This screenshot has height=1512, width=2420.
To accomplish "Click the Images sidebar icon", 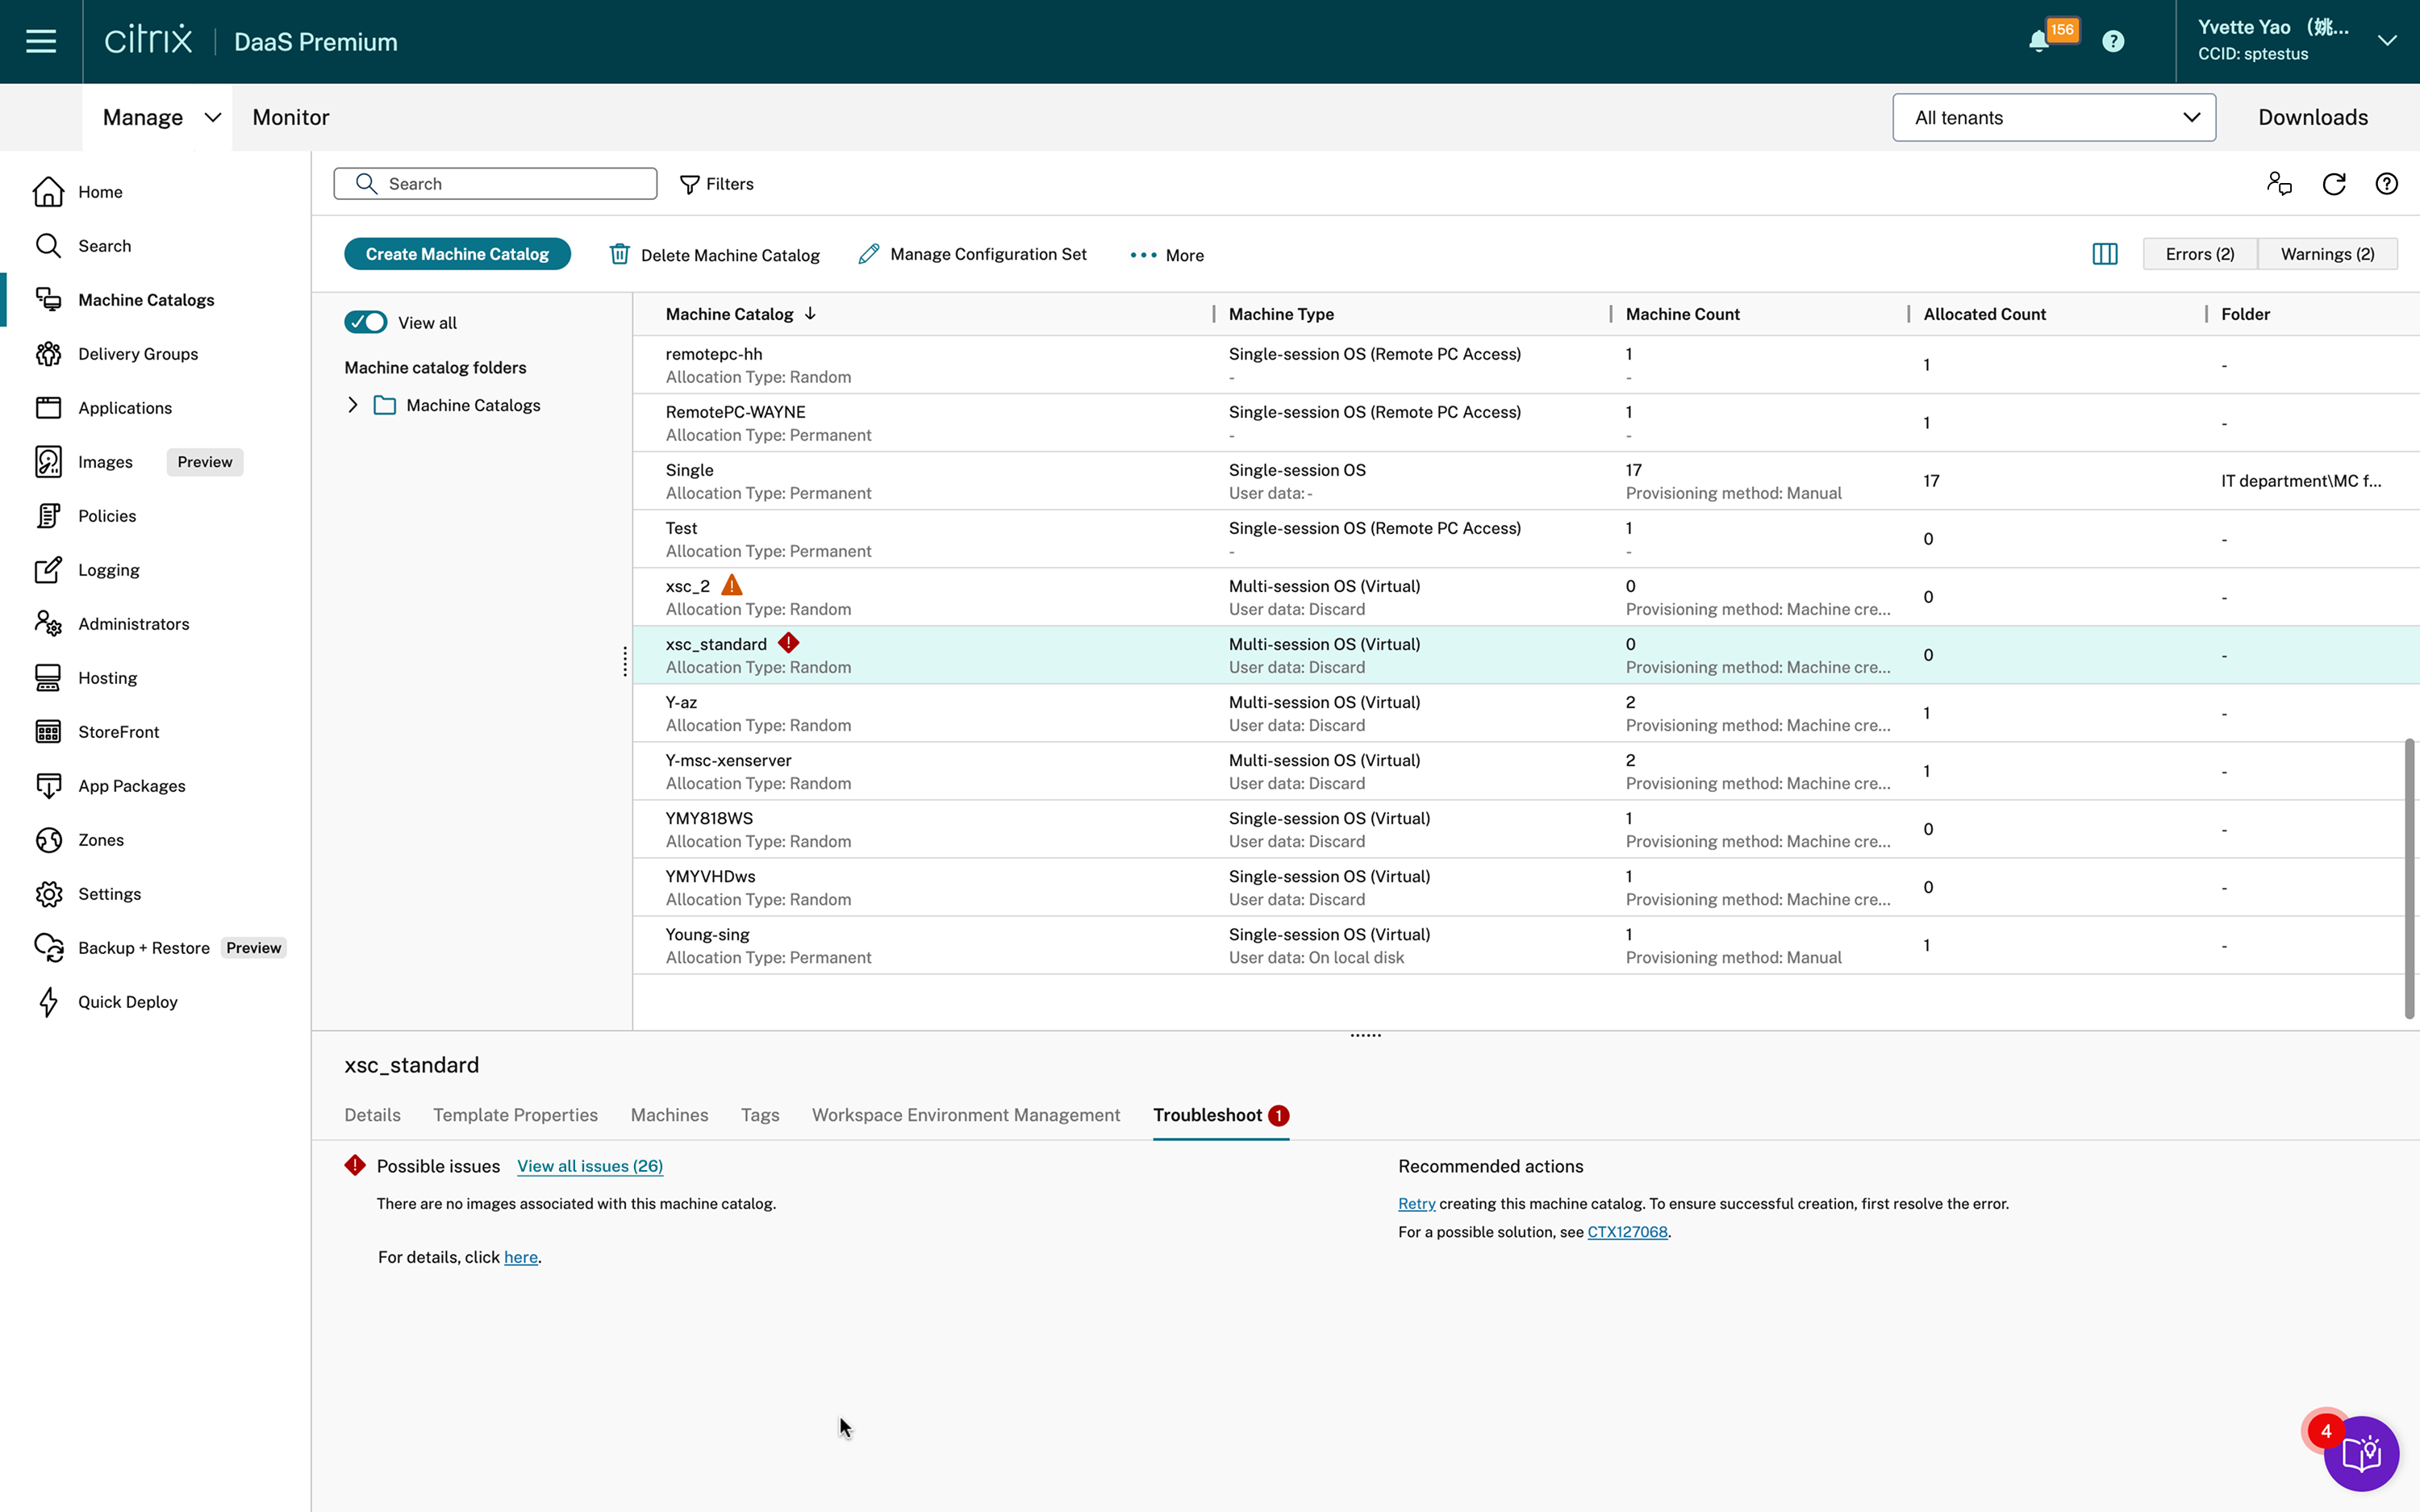I will 48,461.
